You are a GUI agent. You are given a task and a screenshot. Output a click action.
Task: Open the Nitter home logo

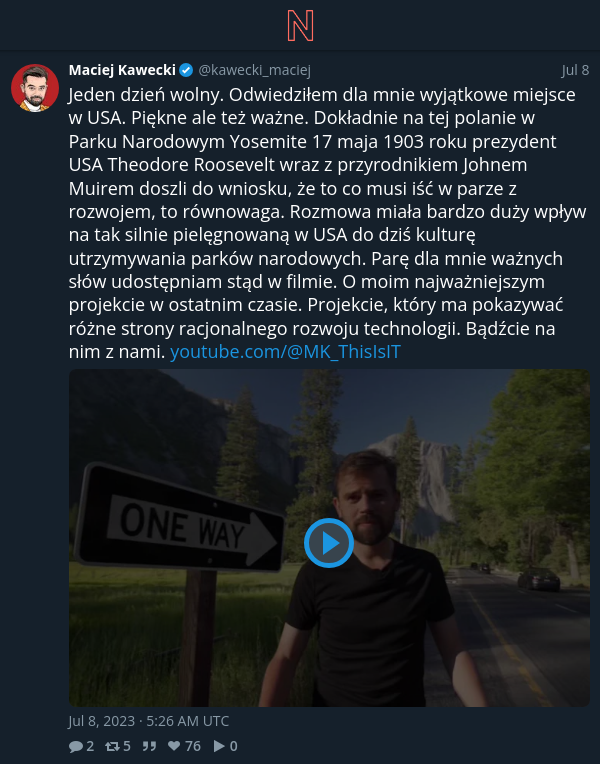click(x=300, y=26)
